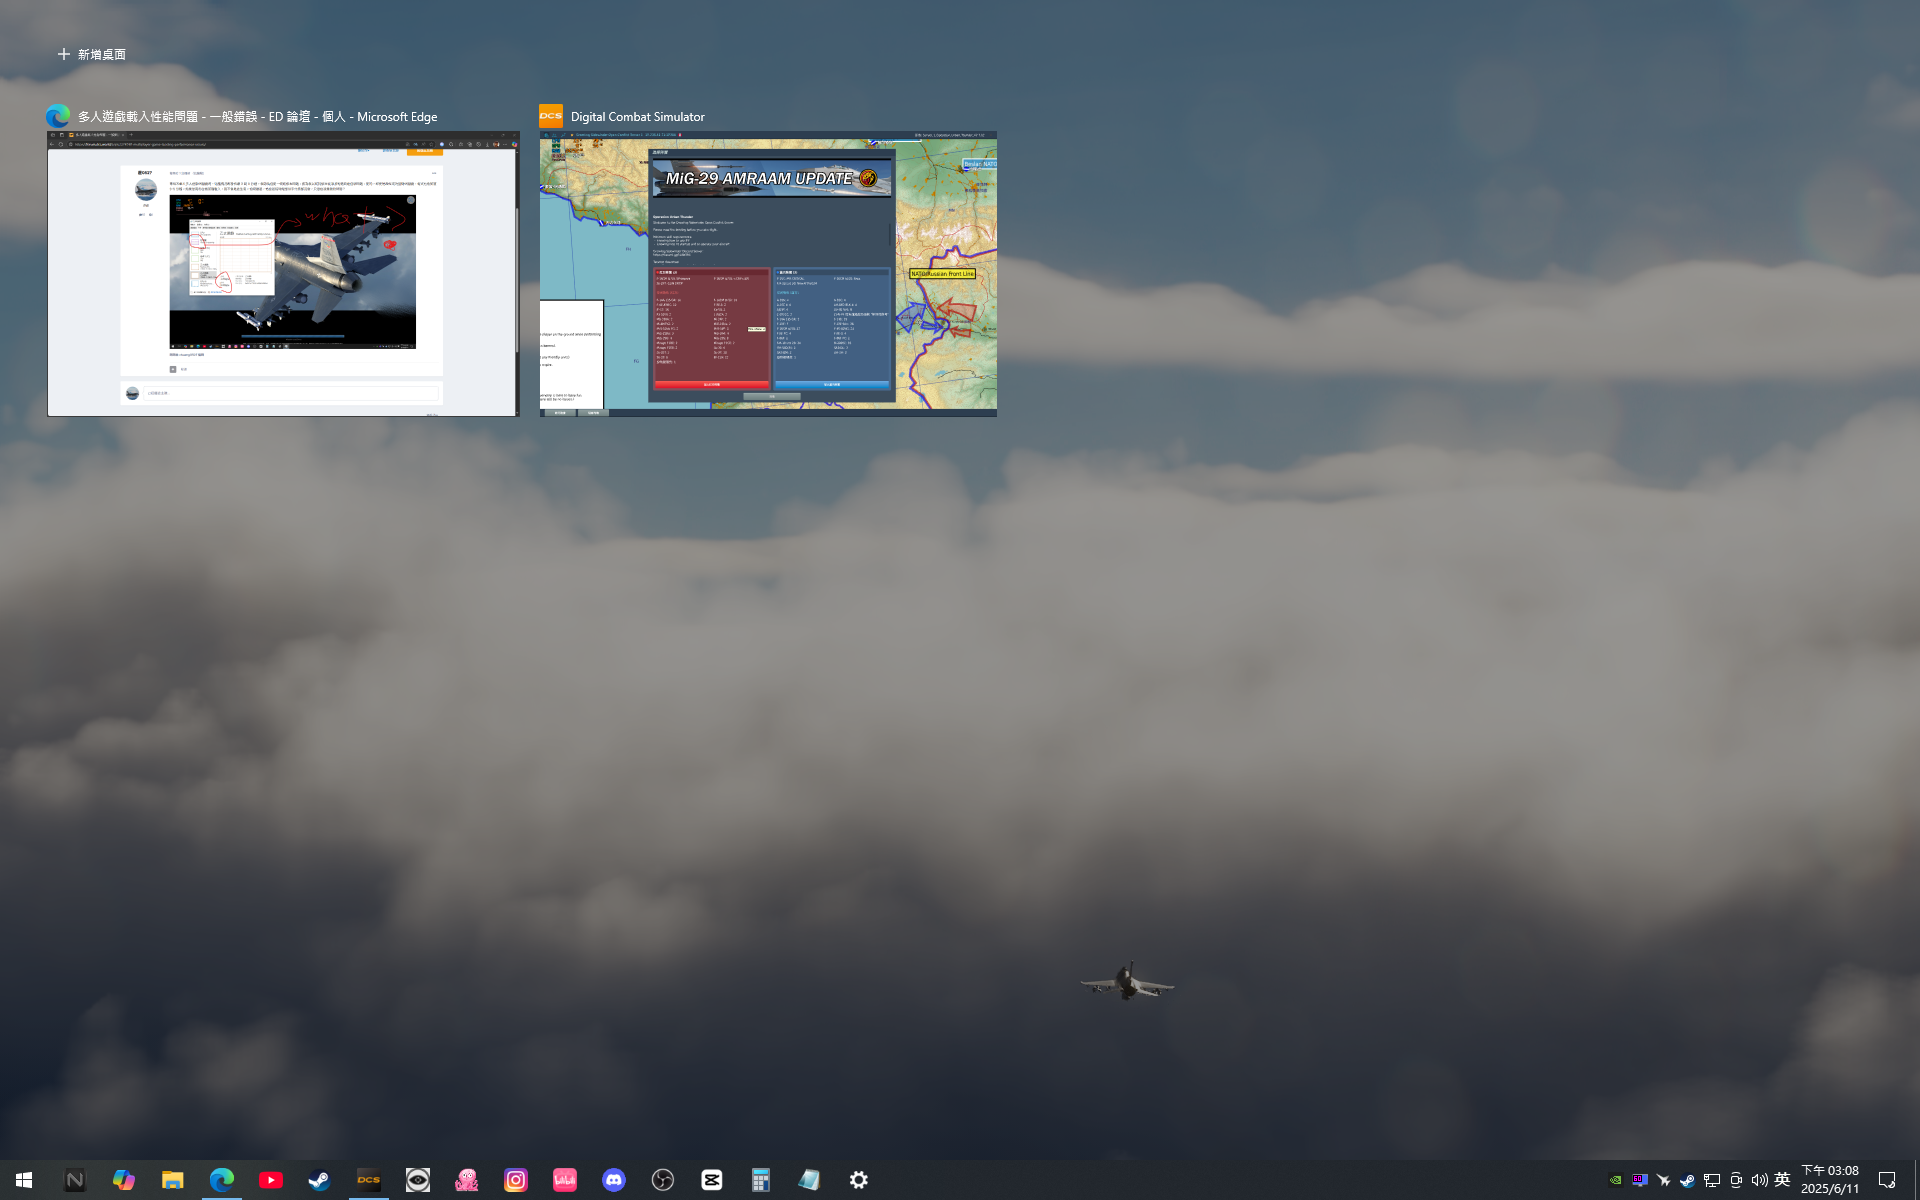Click the airplane tray icon
This screenshot has width=1920, height=1200.
pyautogui.click(x=1663, y=1180)
